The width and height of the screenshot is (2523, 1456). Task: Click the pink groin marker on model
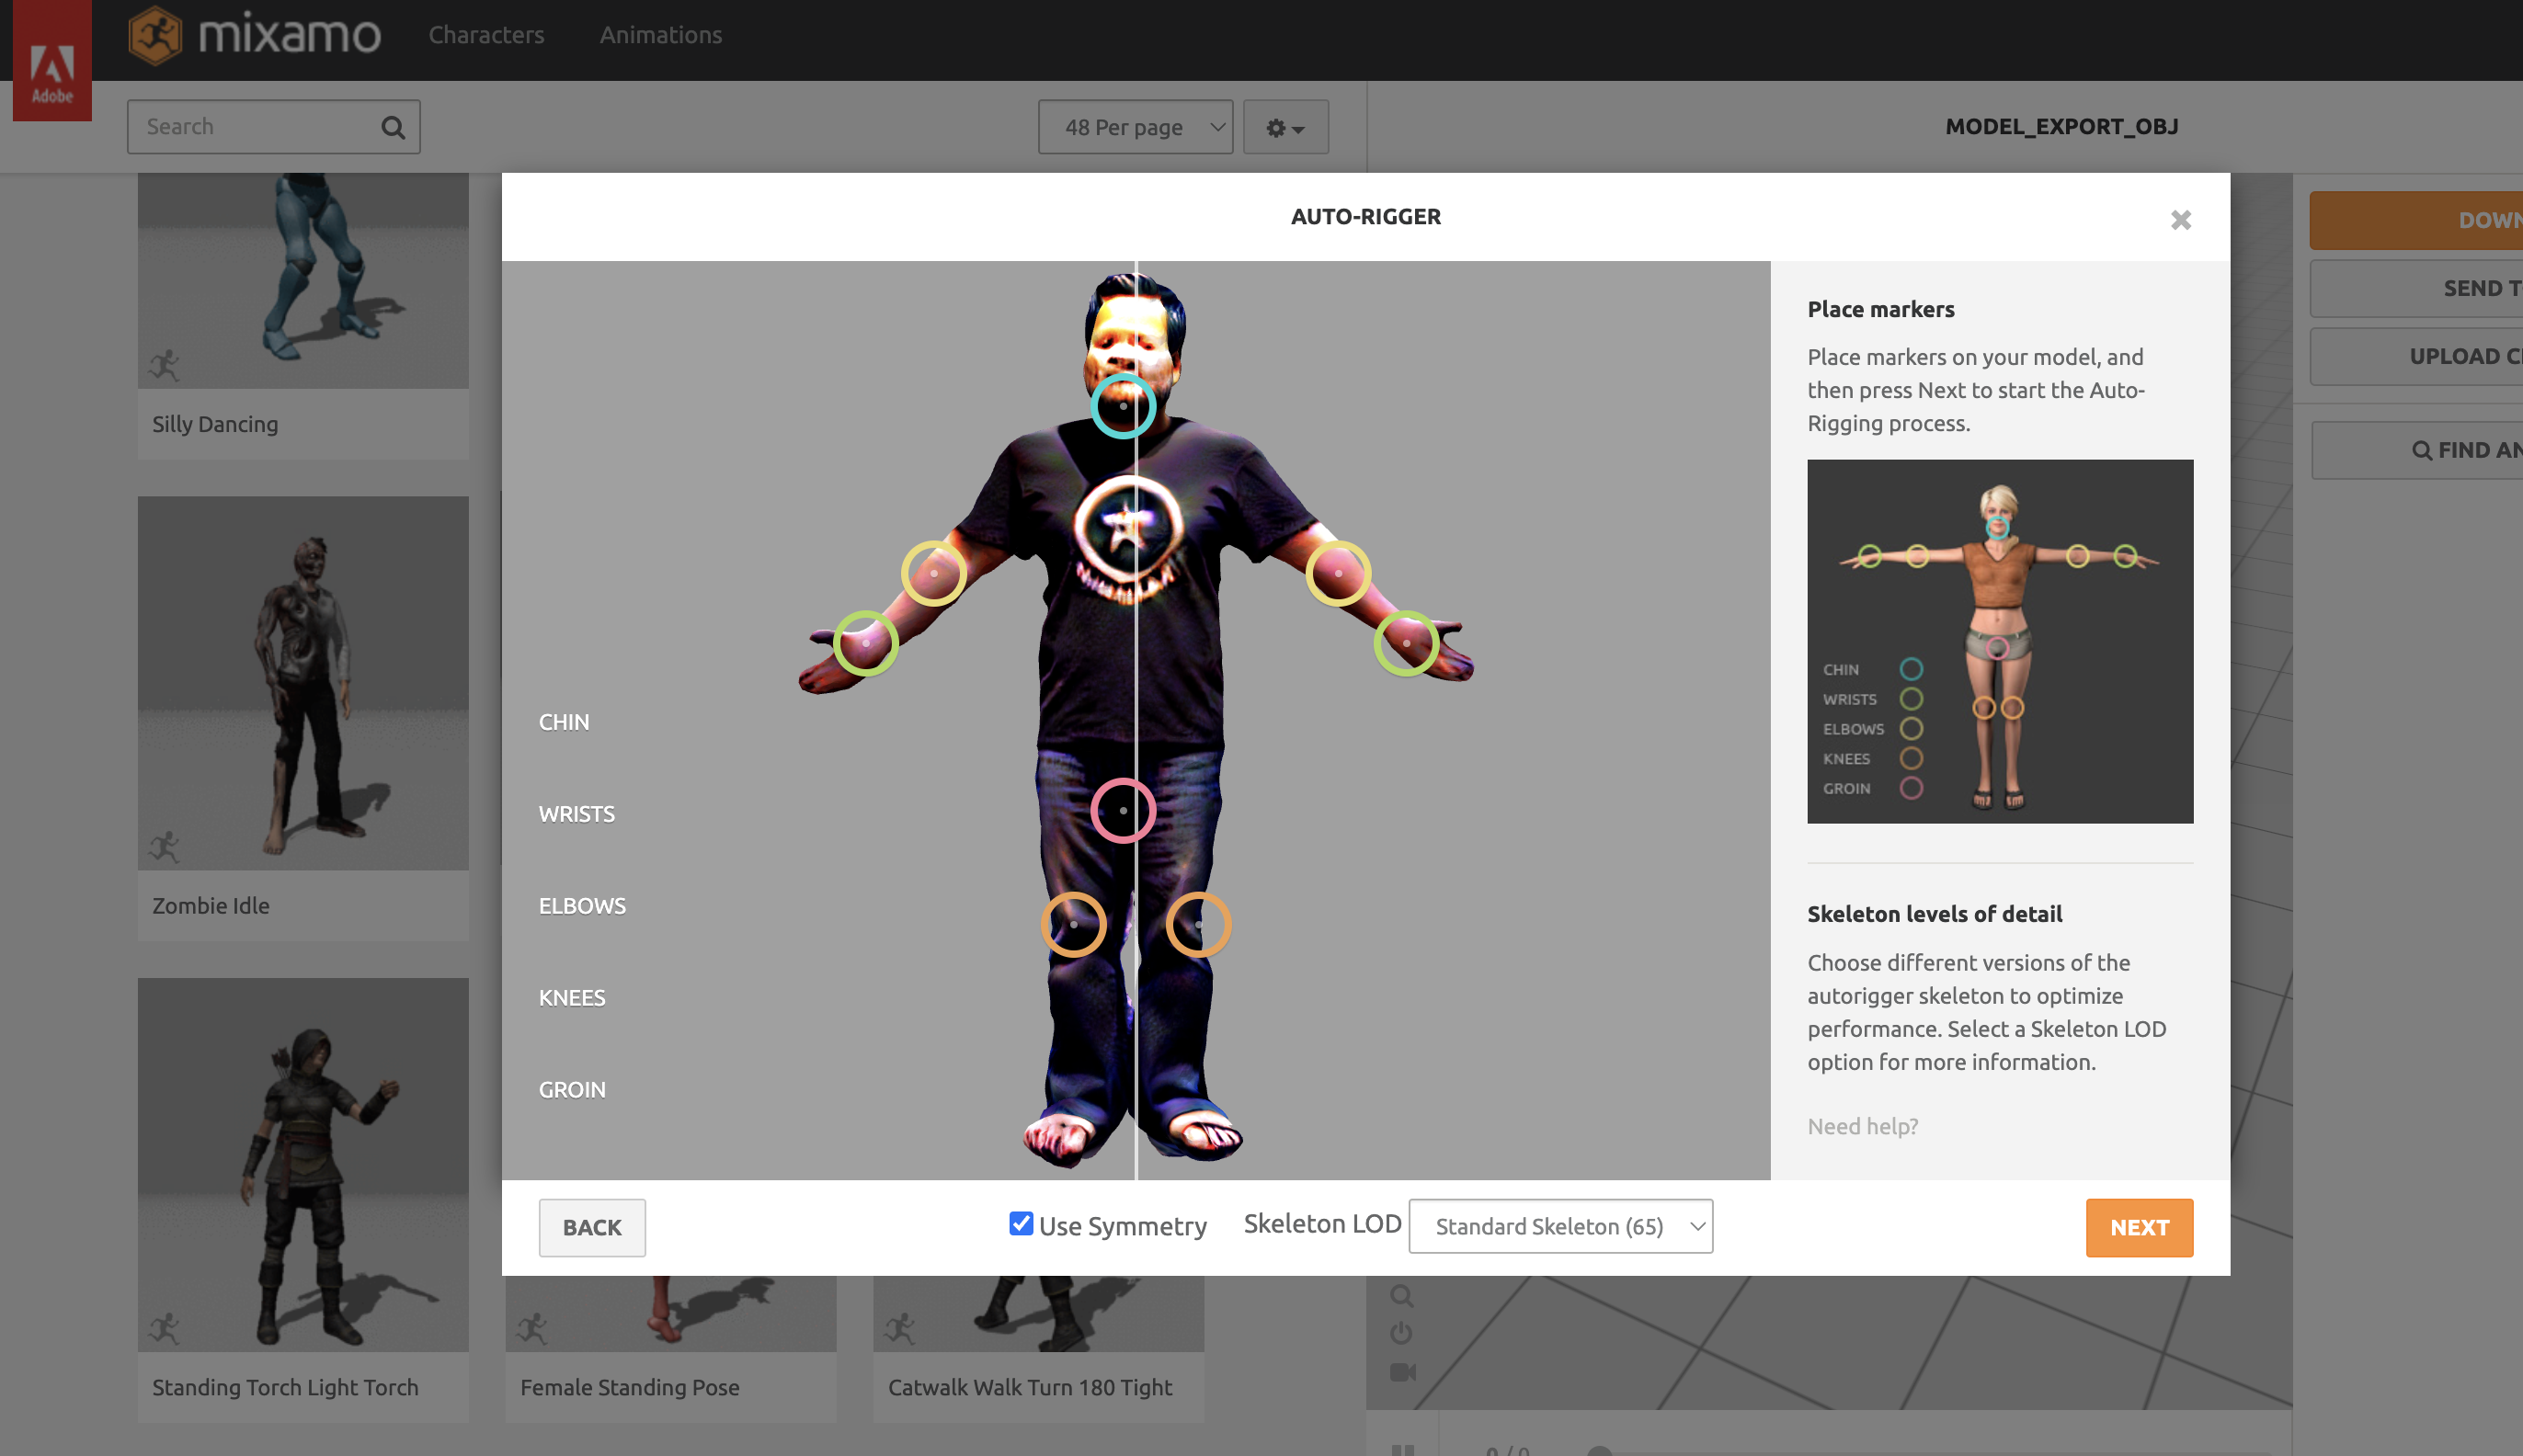(x=1123, y=810)
